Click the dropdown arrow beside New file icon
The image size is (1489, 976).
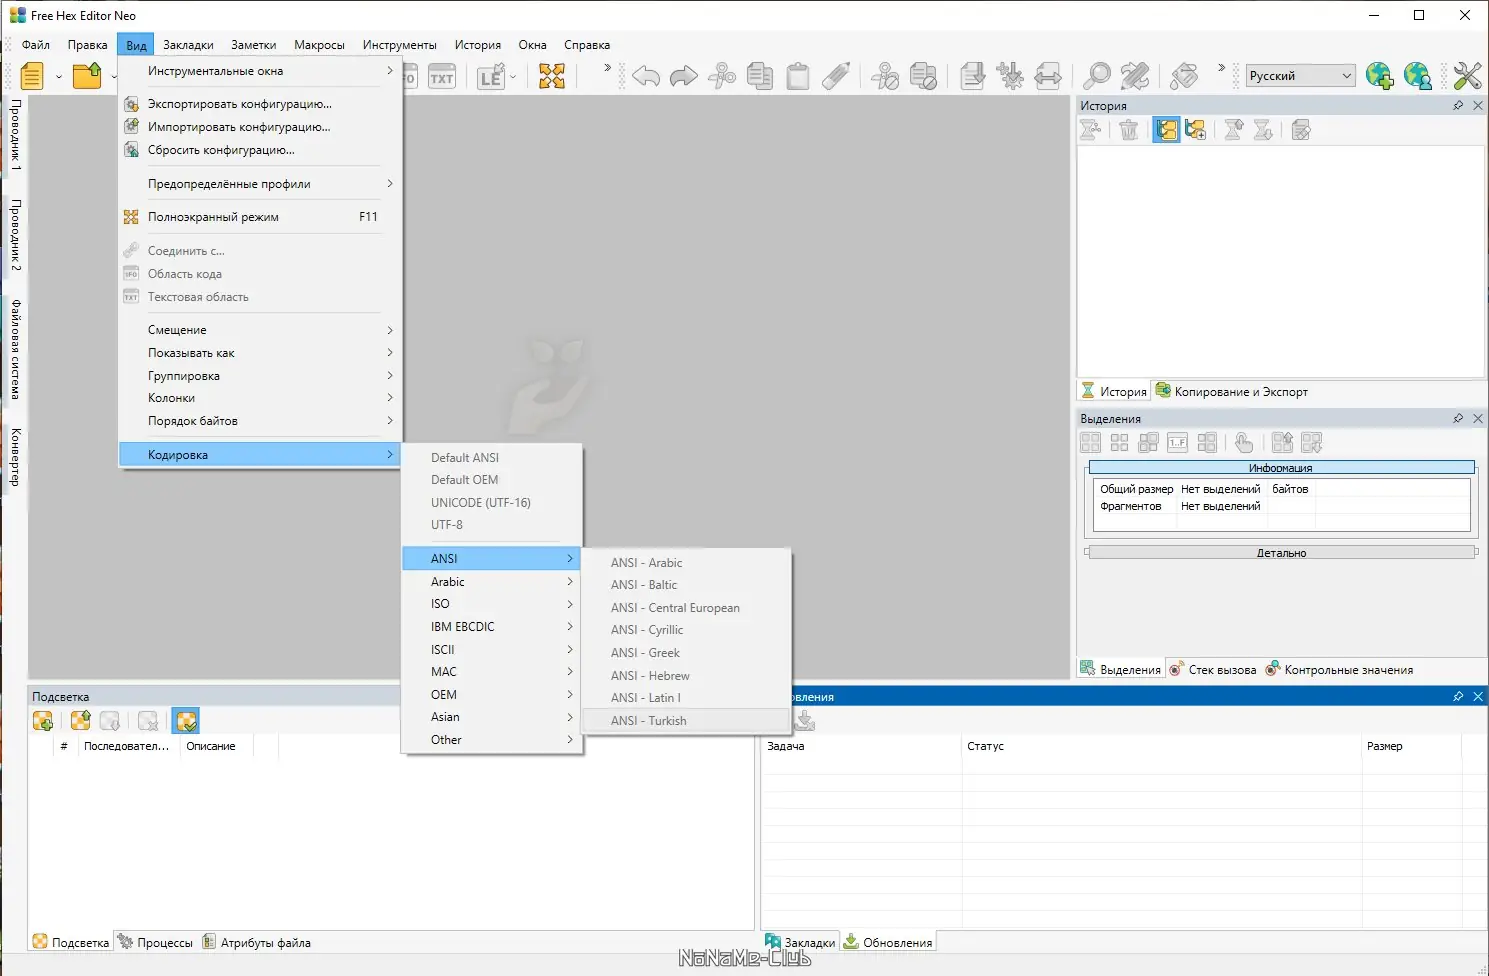click(x=59, y=77)
